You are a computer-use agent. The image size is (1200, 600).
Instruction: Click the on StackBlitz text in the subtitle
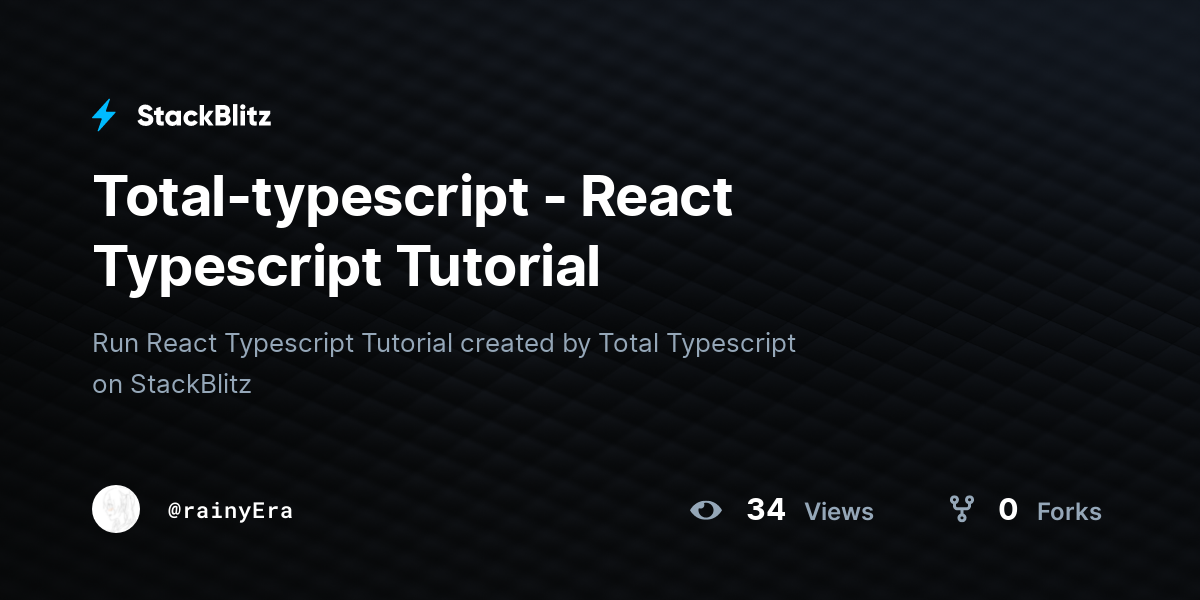coord(172,384)
